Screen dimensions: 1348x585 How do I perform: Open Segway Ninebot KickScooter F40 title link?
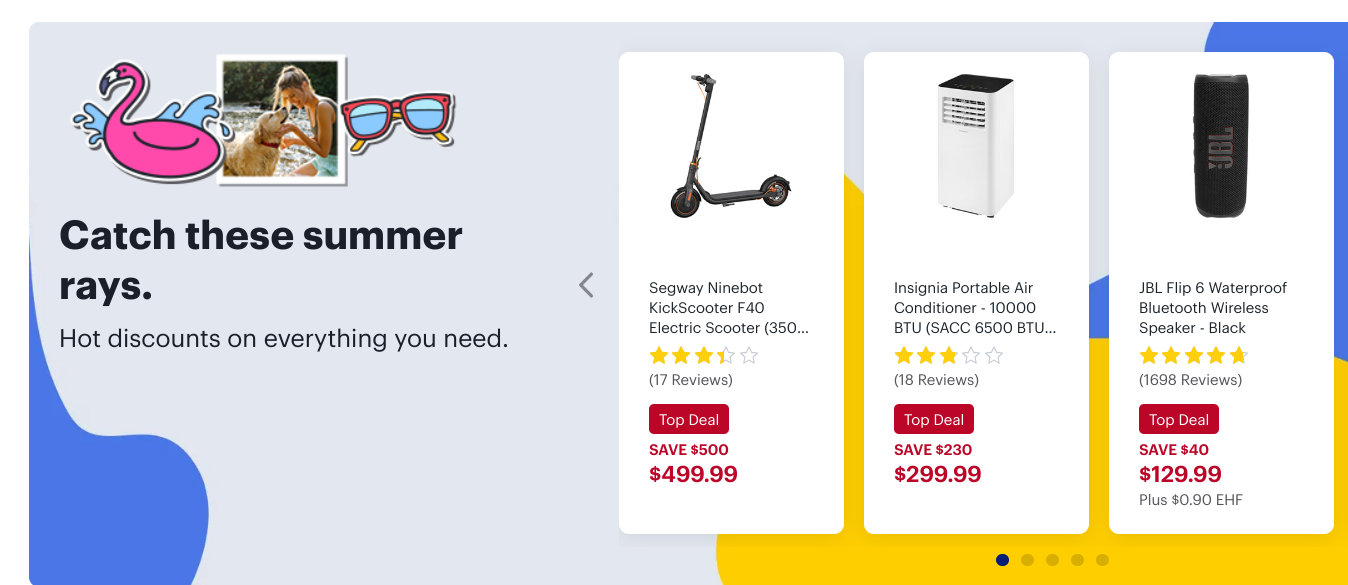click(729, 308)
